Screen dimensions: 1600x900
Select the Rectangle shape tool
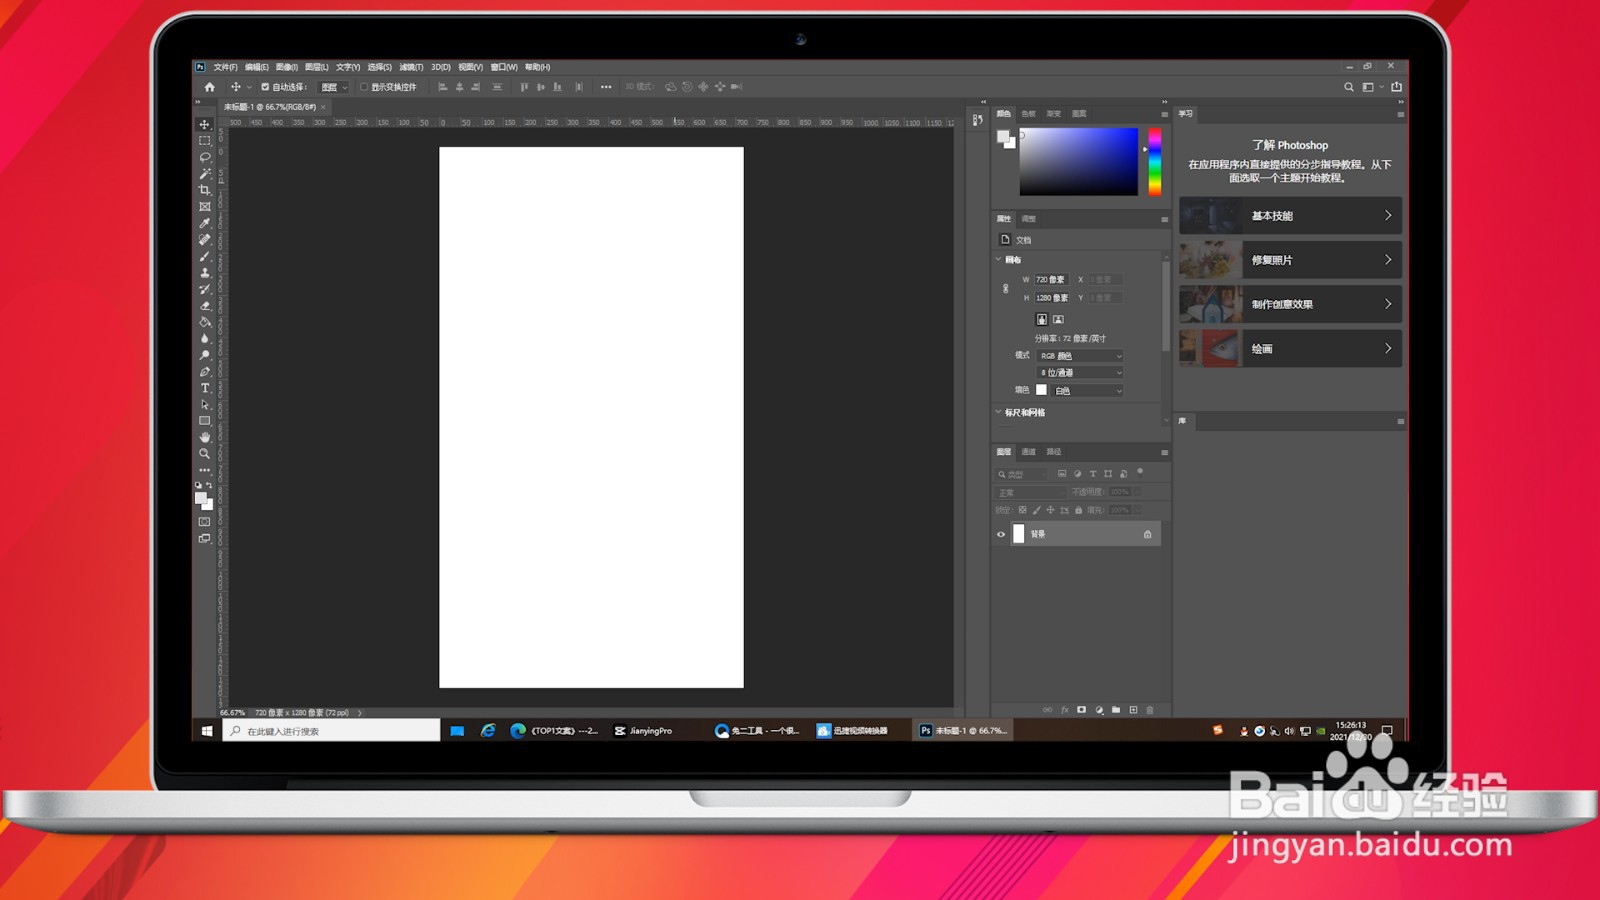(205, 421)
